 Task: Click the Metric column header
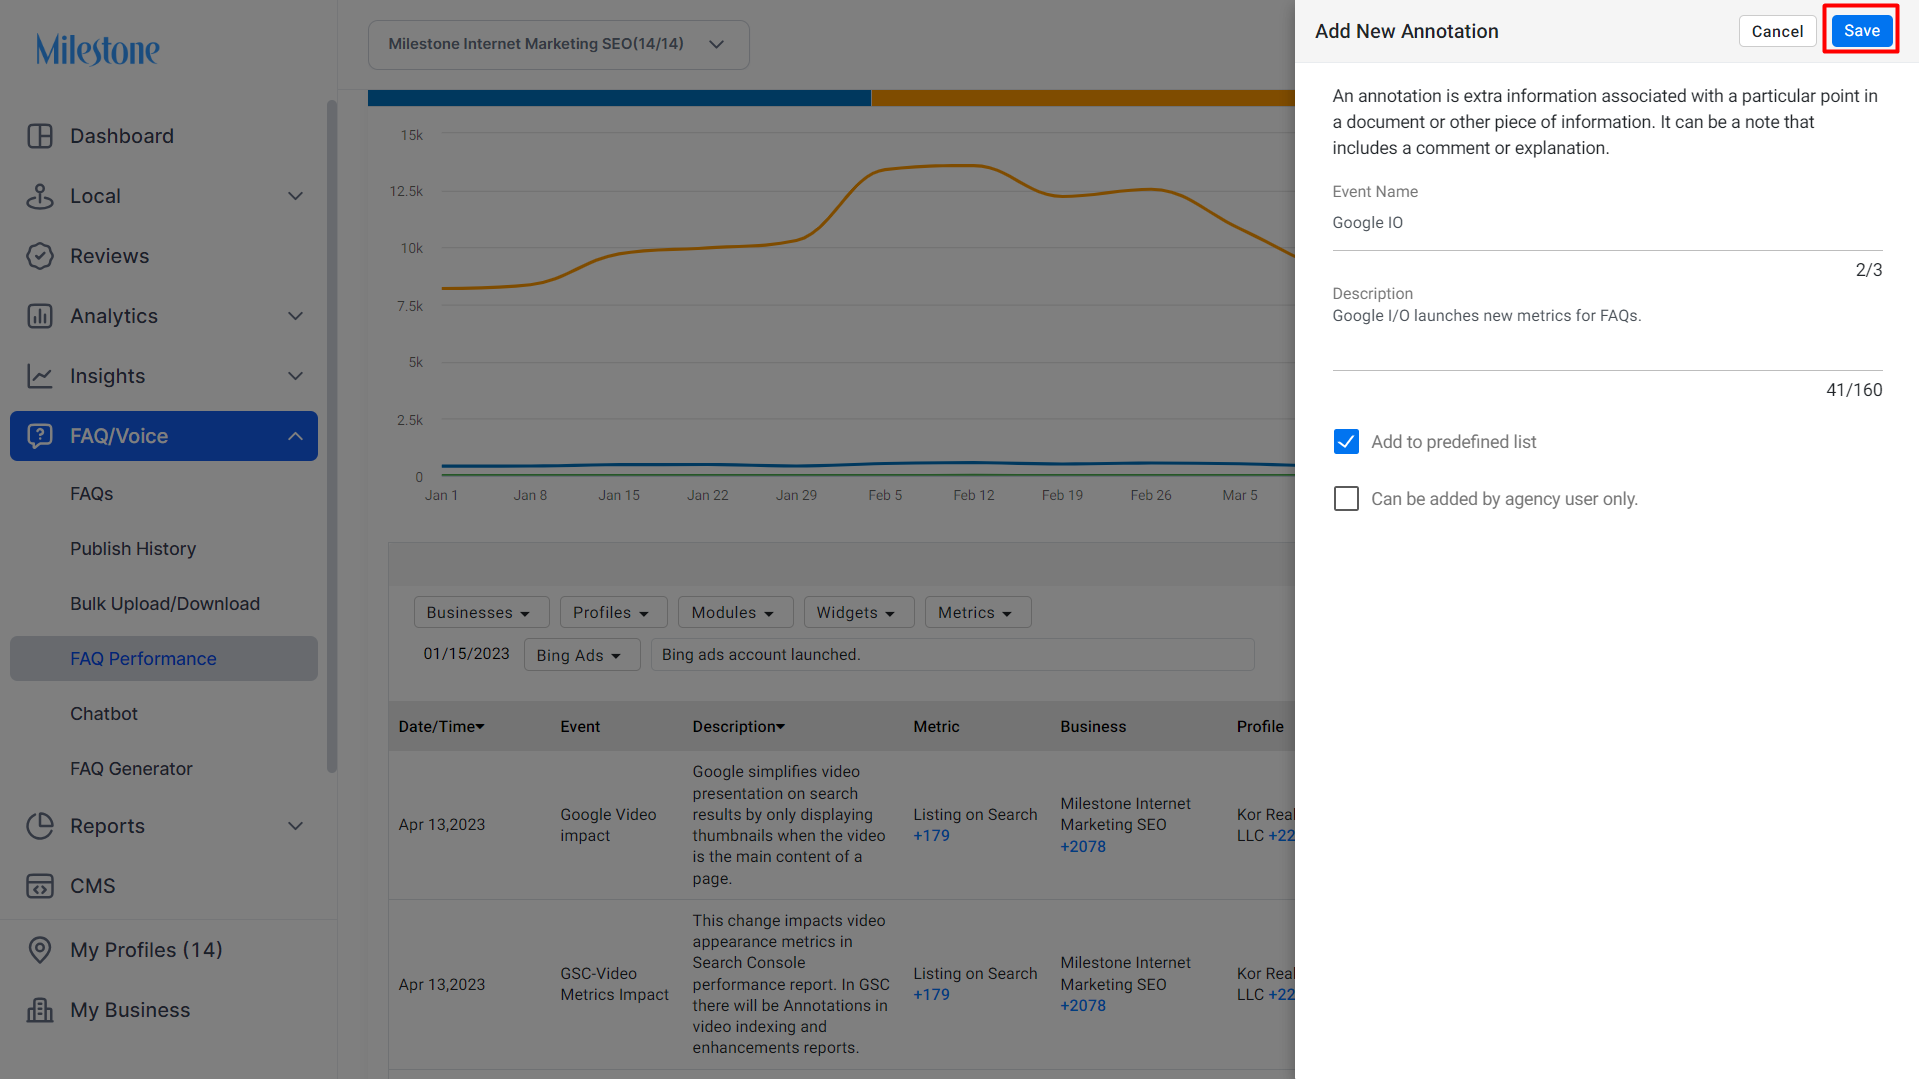[936, 727]
